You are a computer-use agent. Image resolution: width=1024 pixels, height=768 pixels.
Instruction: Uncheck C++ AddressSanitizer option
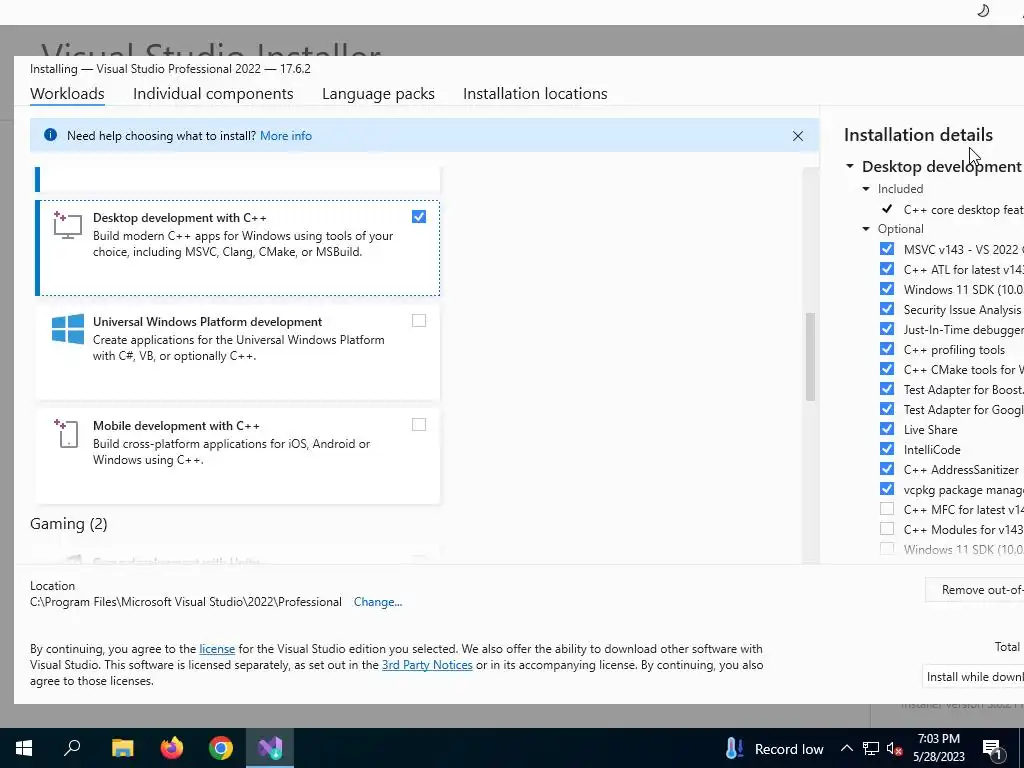[886, 469]
